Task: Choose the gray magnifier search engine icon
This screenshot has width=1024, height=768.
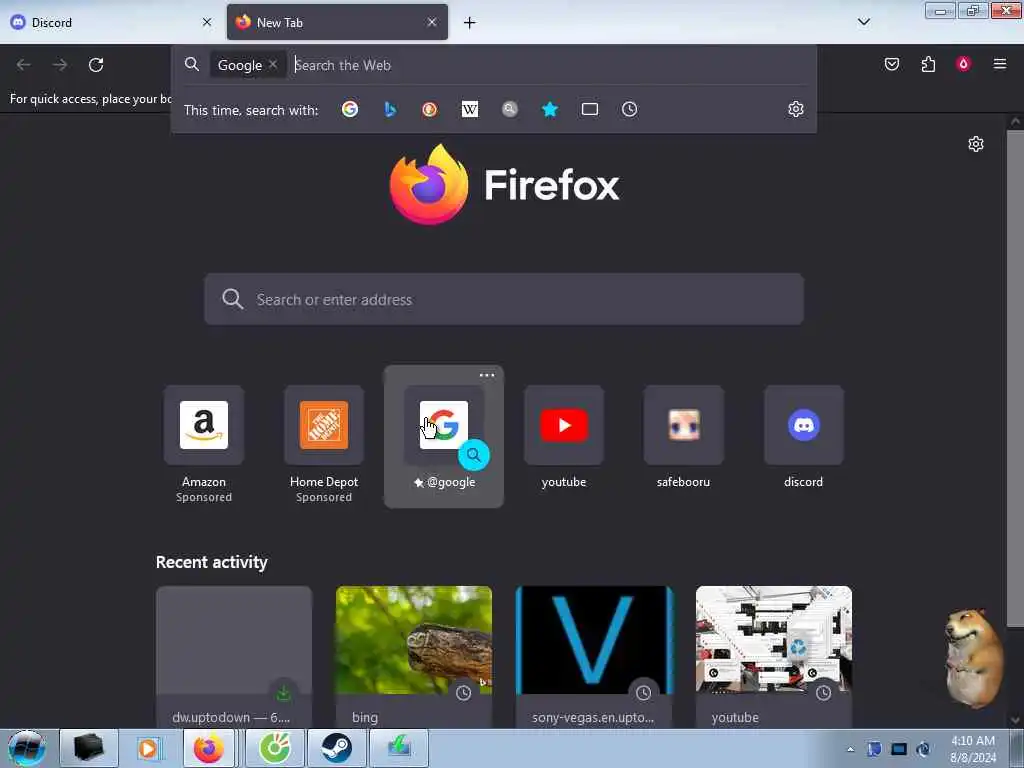Action: tap(510, 109)
